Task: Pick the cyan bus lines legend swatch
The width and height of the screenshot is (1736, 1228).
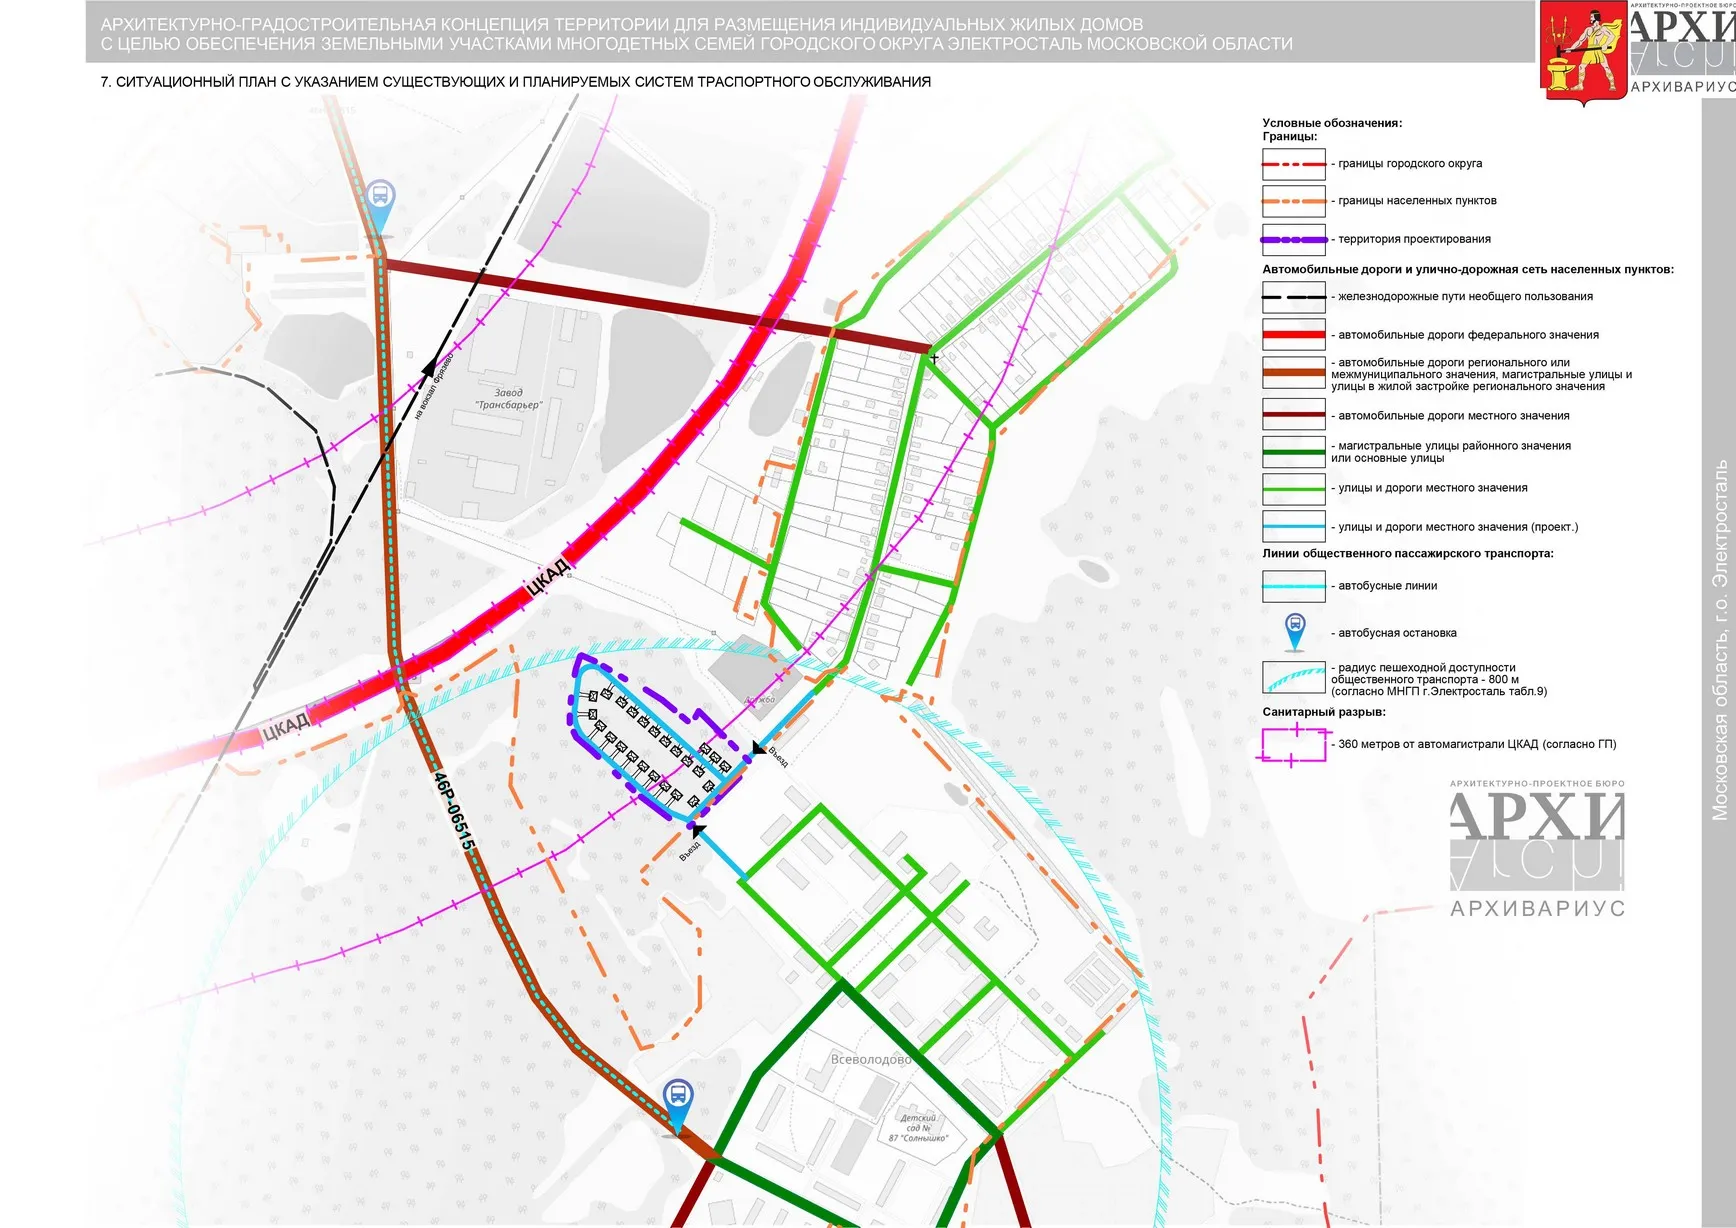Action: pyautogui.click(x=1293, y=586)
